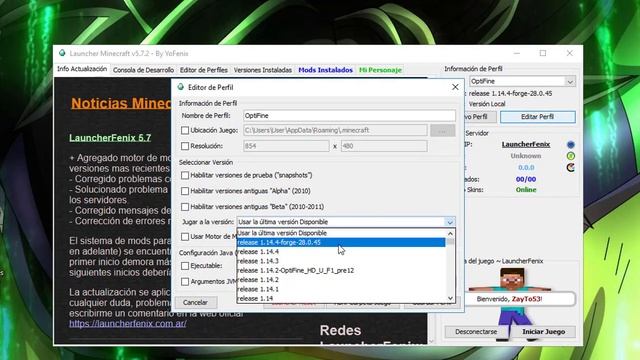Select release 1.14.3 in version list
Screen dimensions: 640x360
pyautogui.click(x=341, y=261)
